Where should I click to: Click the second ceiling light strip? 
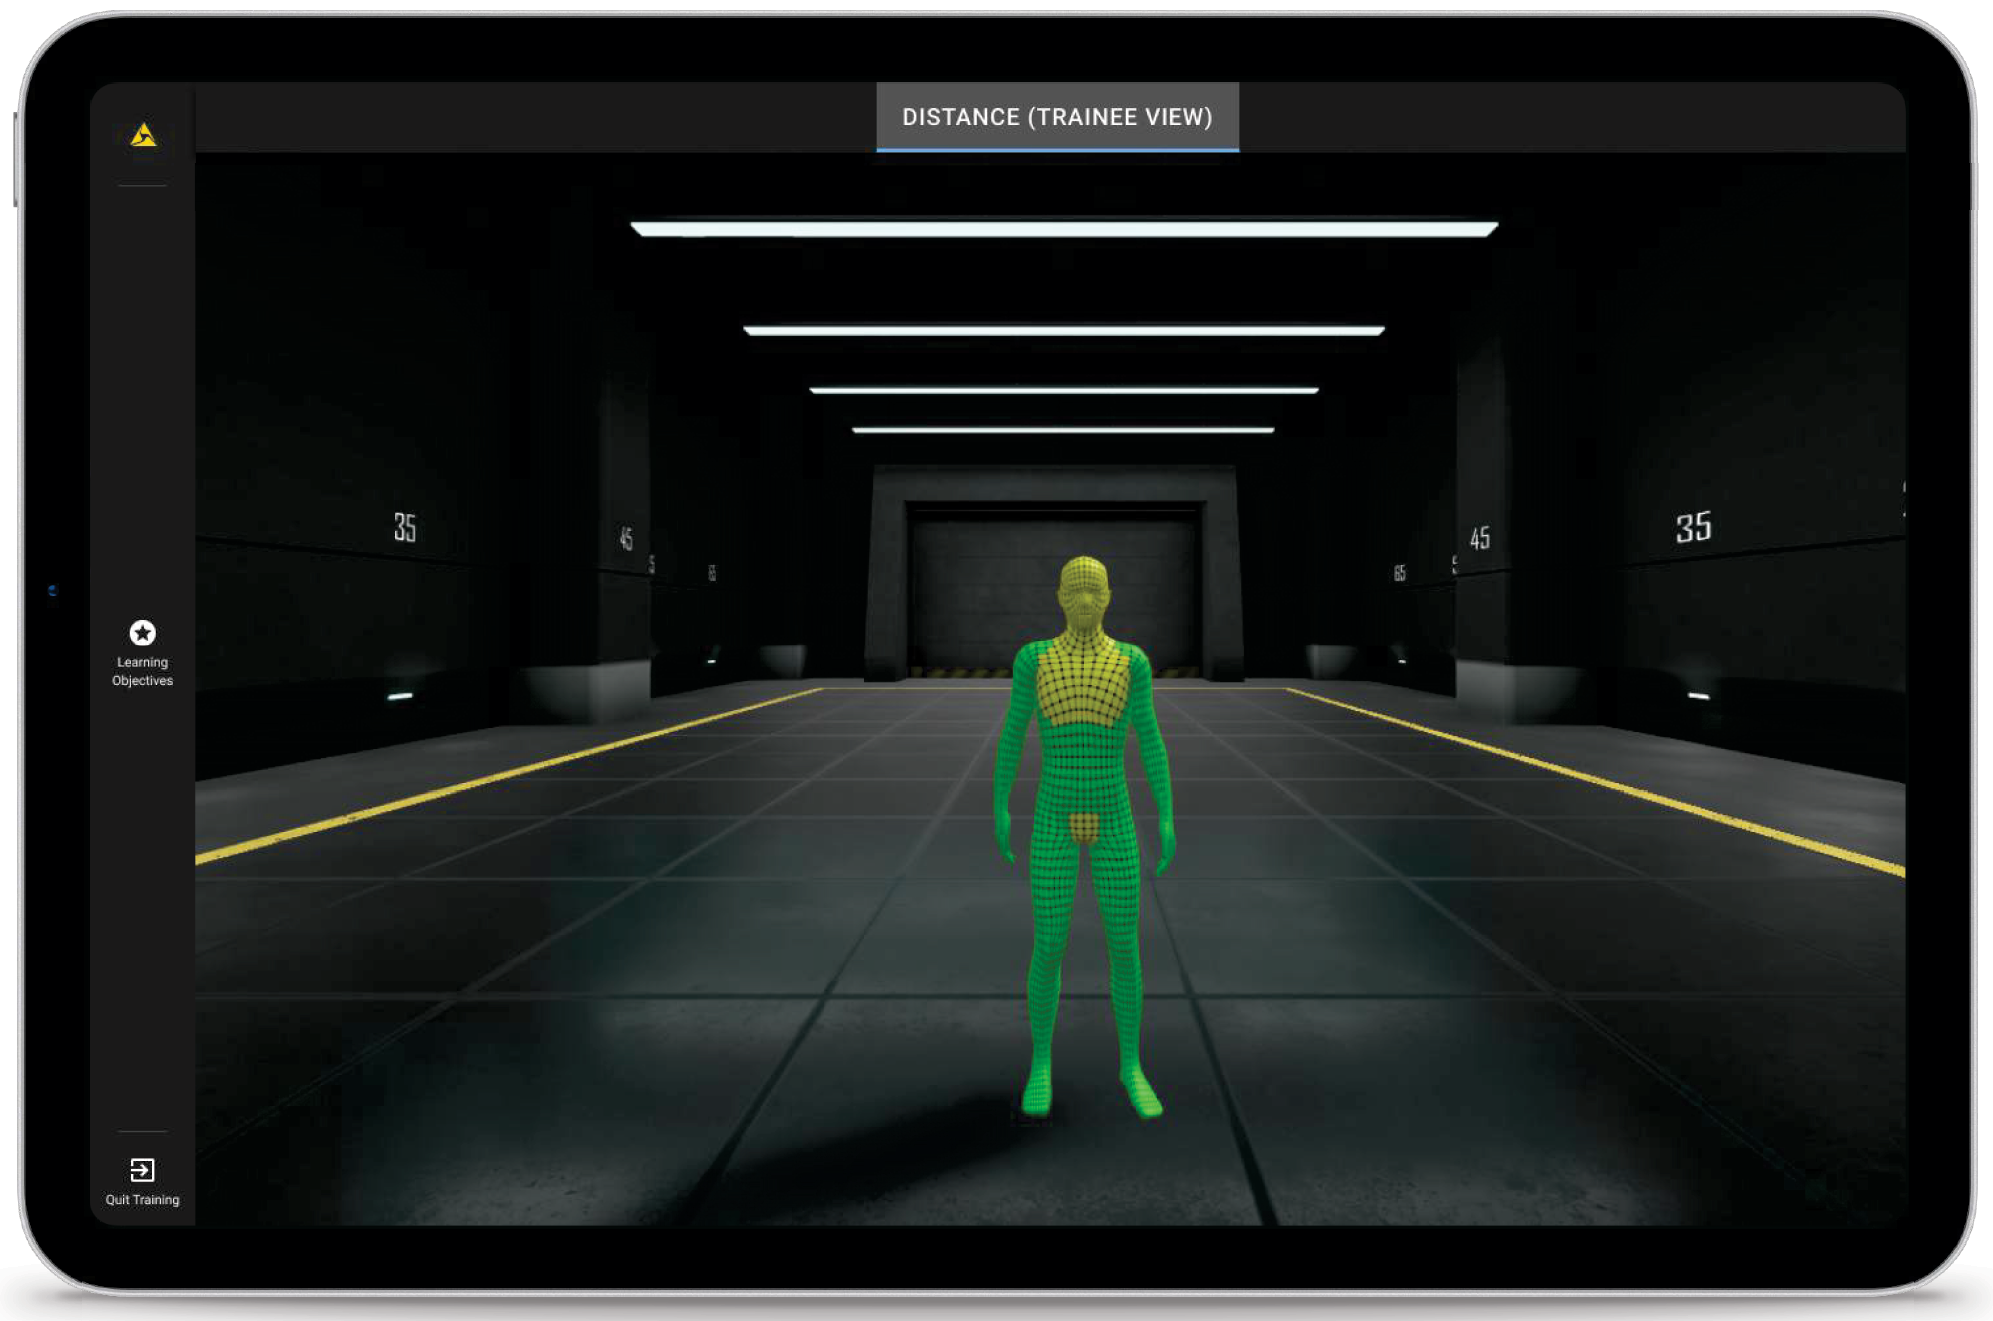click(1063, 330)
